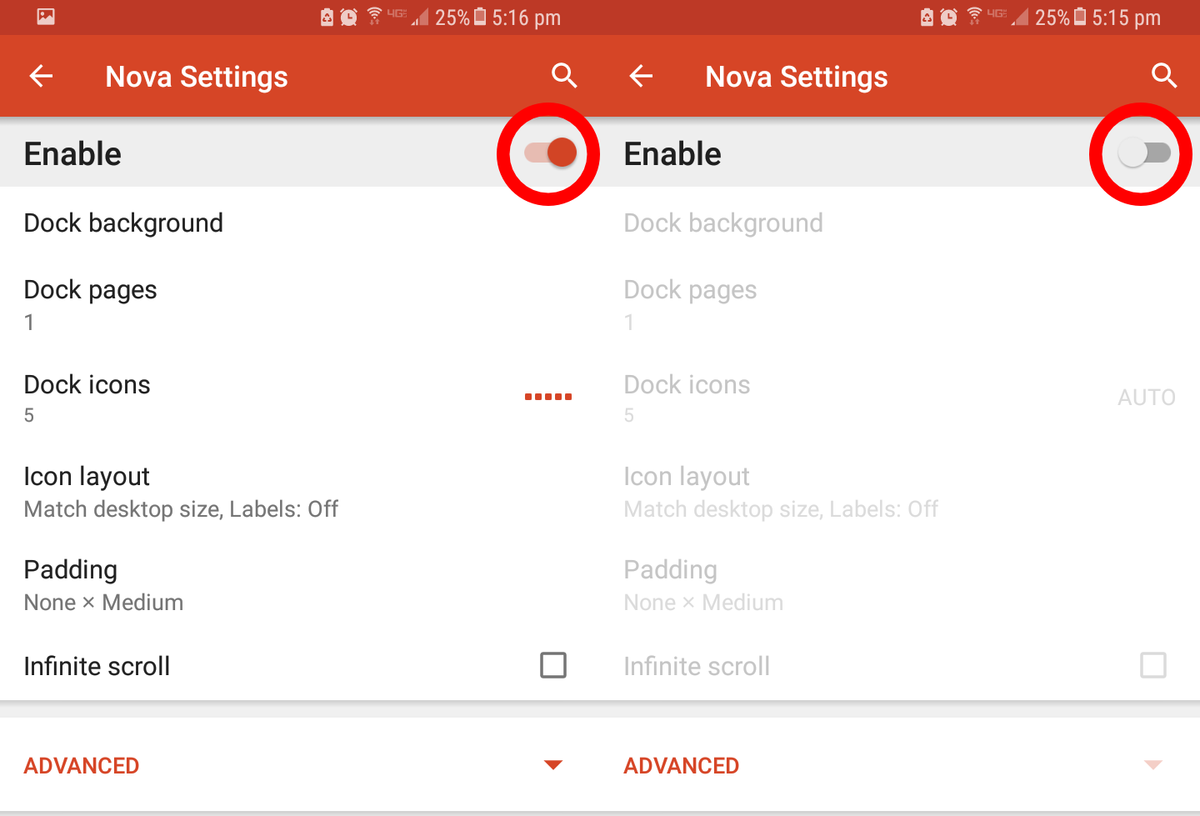
Task: Tap the AUTO label beside Dock icons
Action: pos(1147,398)
